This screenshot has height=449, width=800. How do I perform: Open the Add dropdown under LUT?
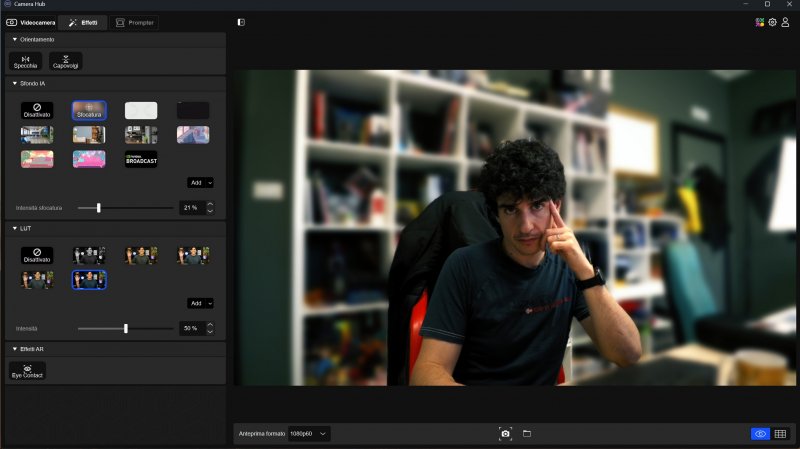coord(201,303)
